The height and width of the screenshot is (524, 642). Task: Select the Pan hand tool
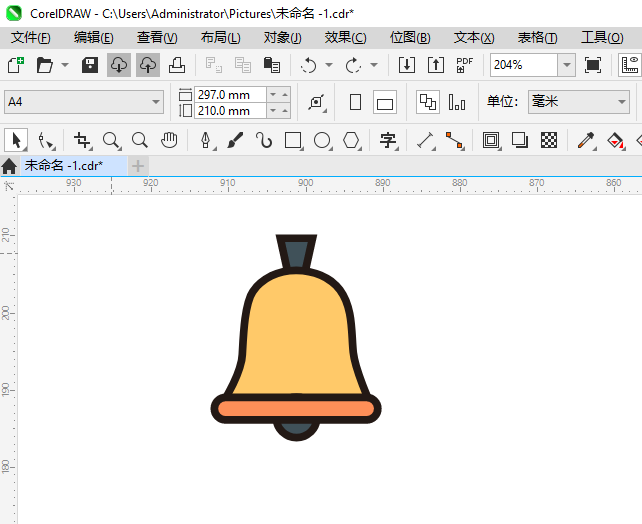pos(169,140)
